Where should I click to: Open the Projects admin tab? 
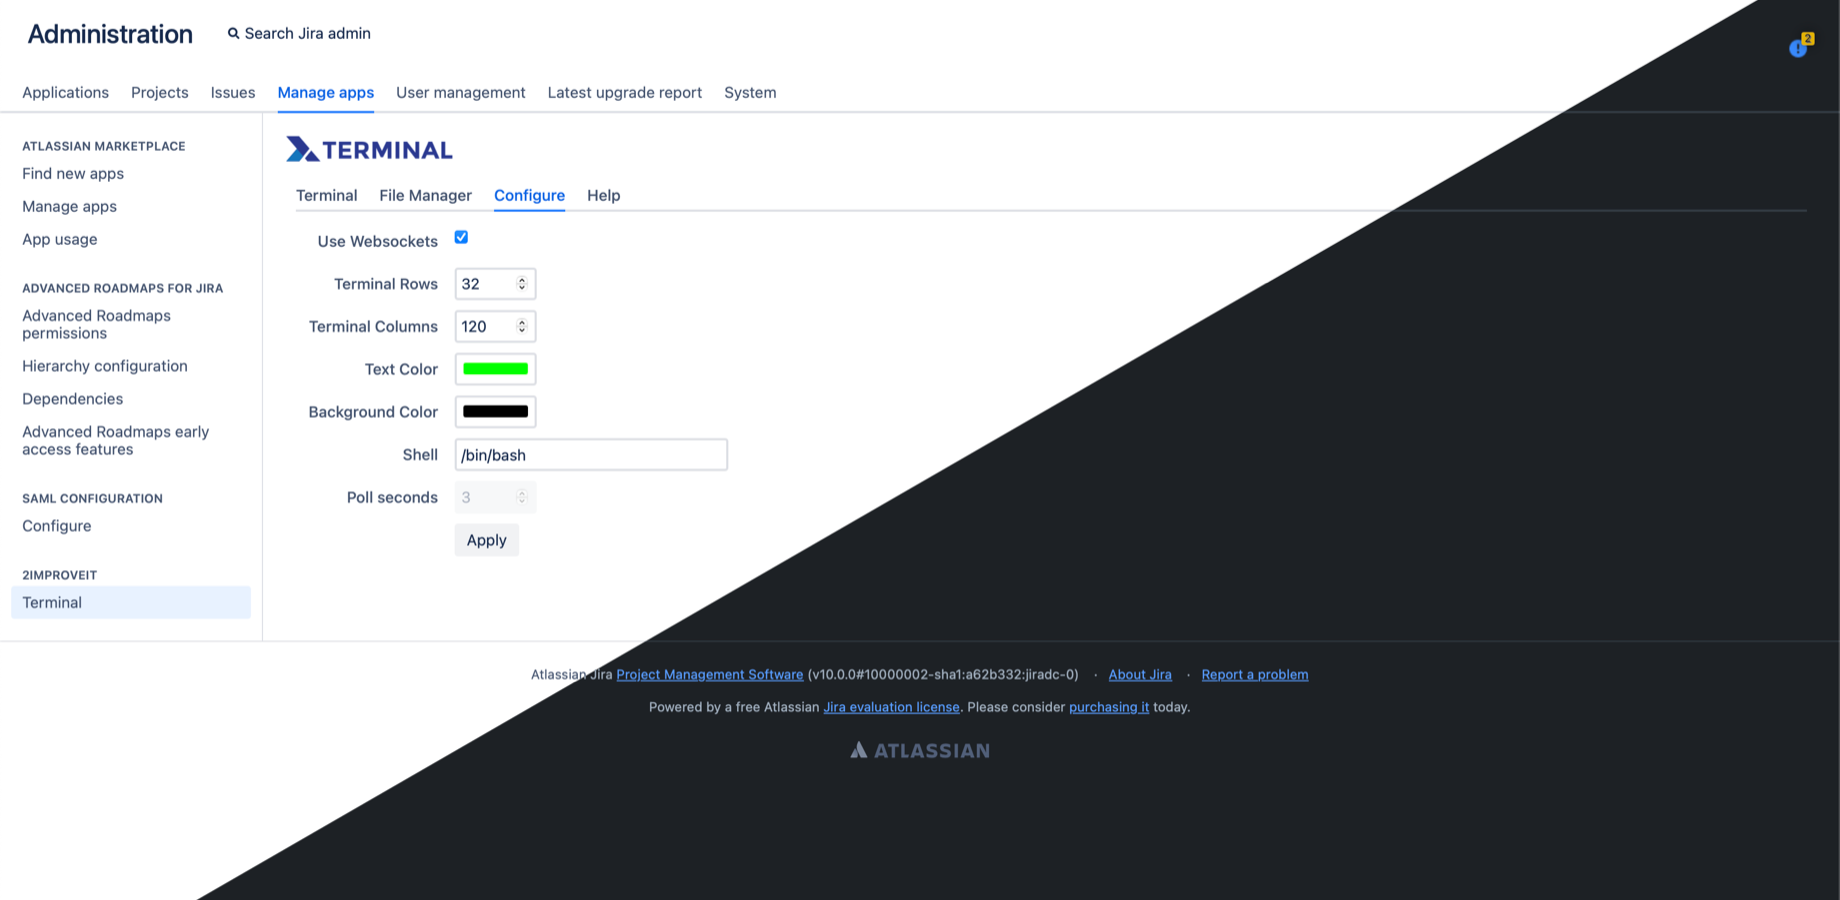[160, 92]
